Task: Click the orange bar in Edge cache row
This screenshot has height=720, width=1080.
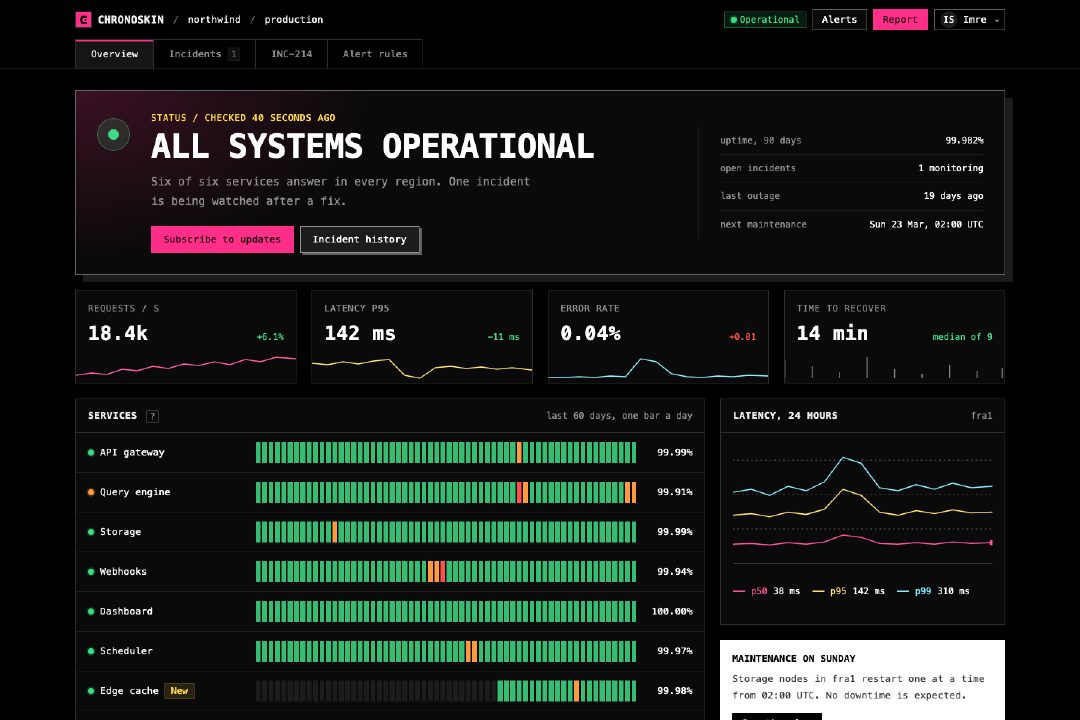Action: (x=577, y=691)
